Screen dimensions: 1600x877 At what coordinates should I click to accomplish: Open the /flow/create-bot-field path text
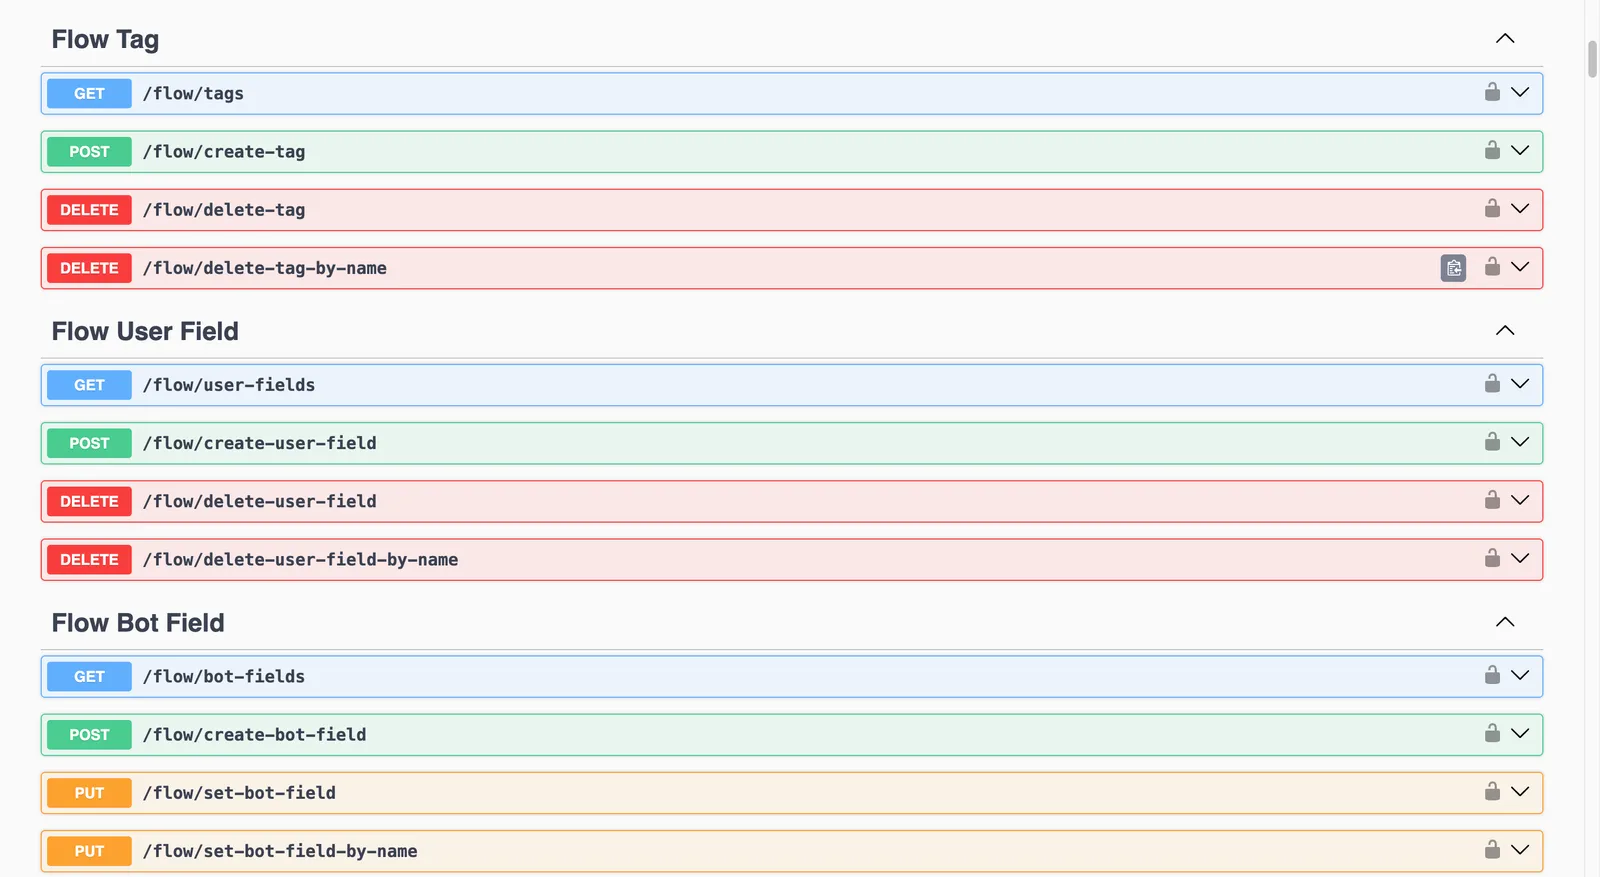(254, 734)
